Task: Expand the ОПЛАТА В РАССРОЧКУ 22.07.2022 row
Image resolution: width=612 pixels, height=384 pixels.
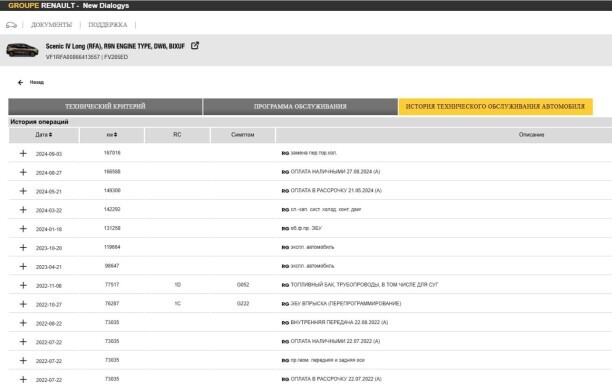Action: click(x=23, y=379)
